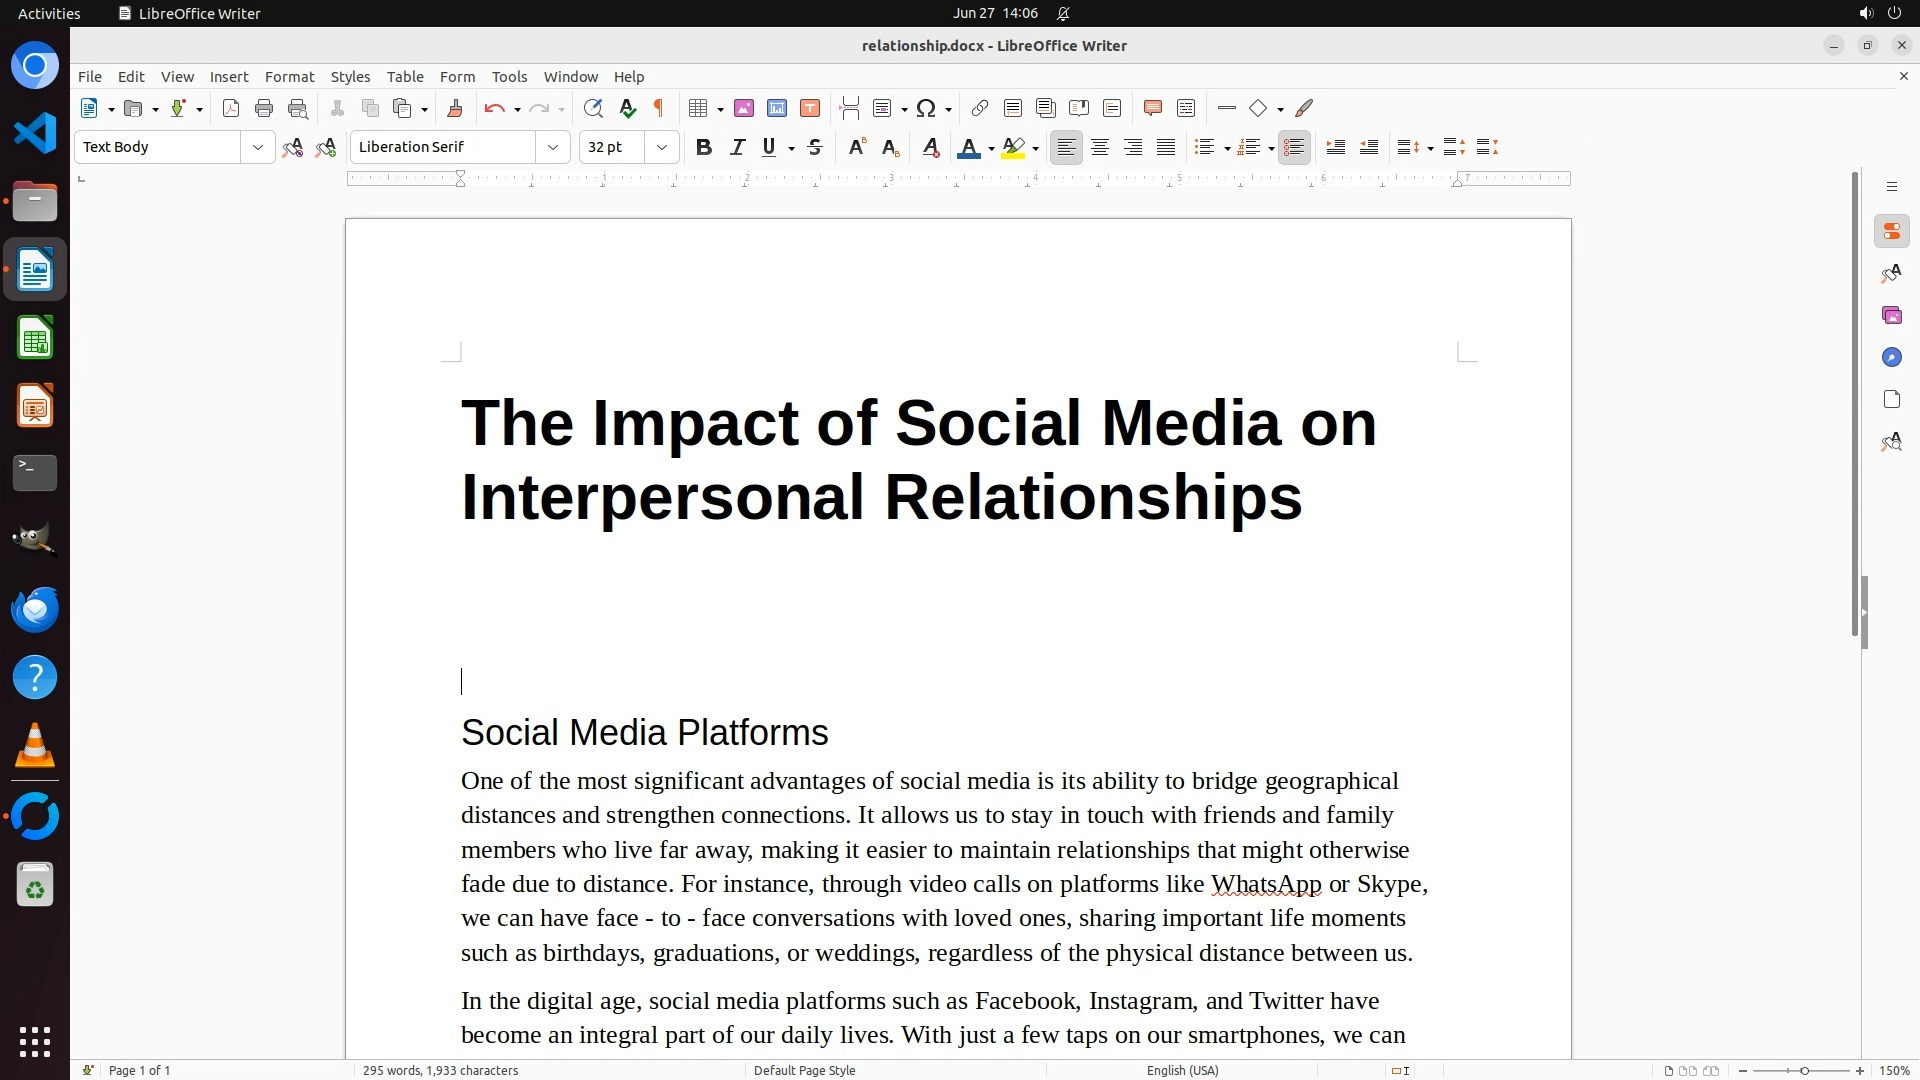Image resolution: width=1920 pixels, height=1080 pixels.
Task: Toggle formatting marks (pilcrow)
Action: tap(659, 108)
